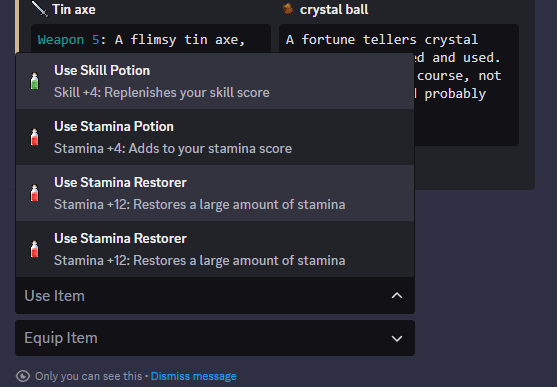Select the bottom Use Stamina Restorer entry
The width and height of the screenshot is (557, 387).
(x=215, y=249)
